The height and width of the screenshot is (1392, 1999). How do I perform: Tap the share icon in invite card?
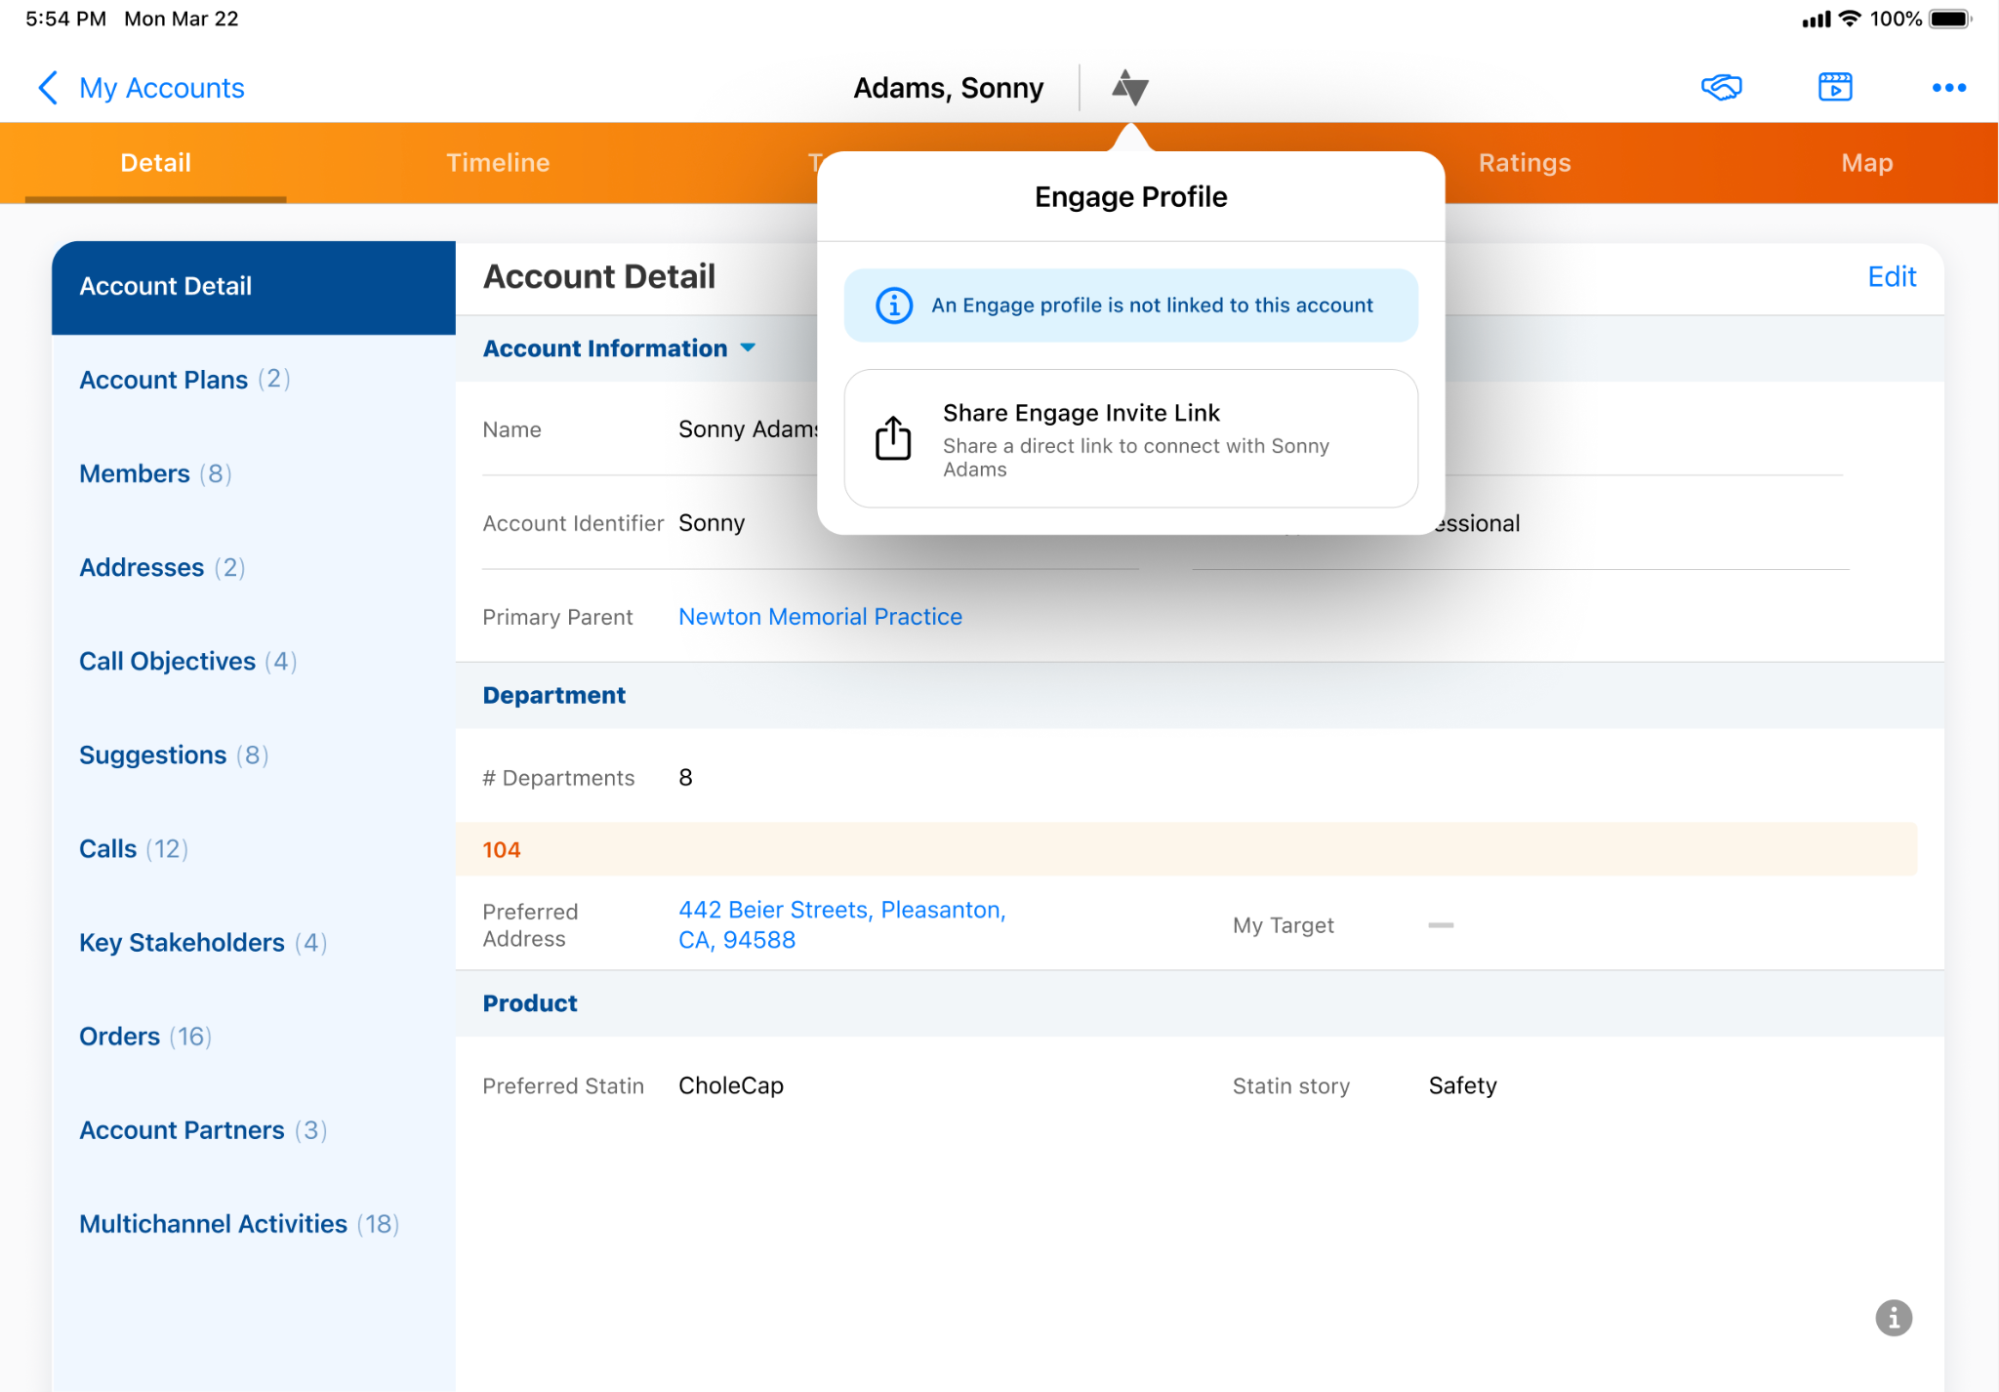point(893,439)
